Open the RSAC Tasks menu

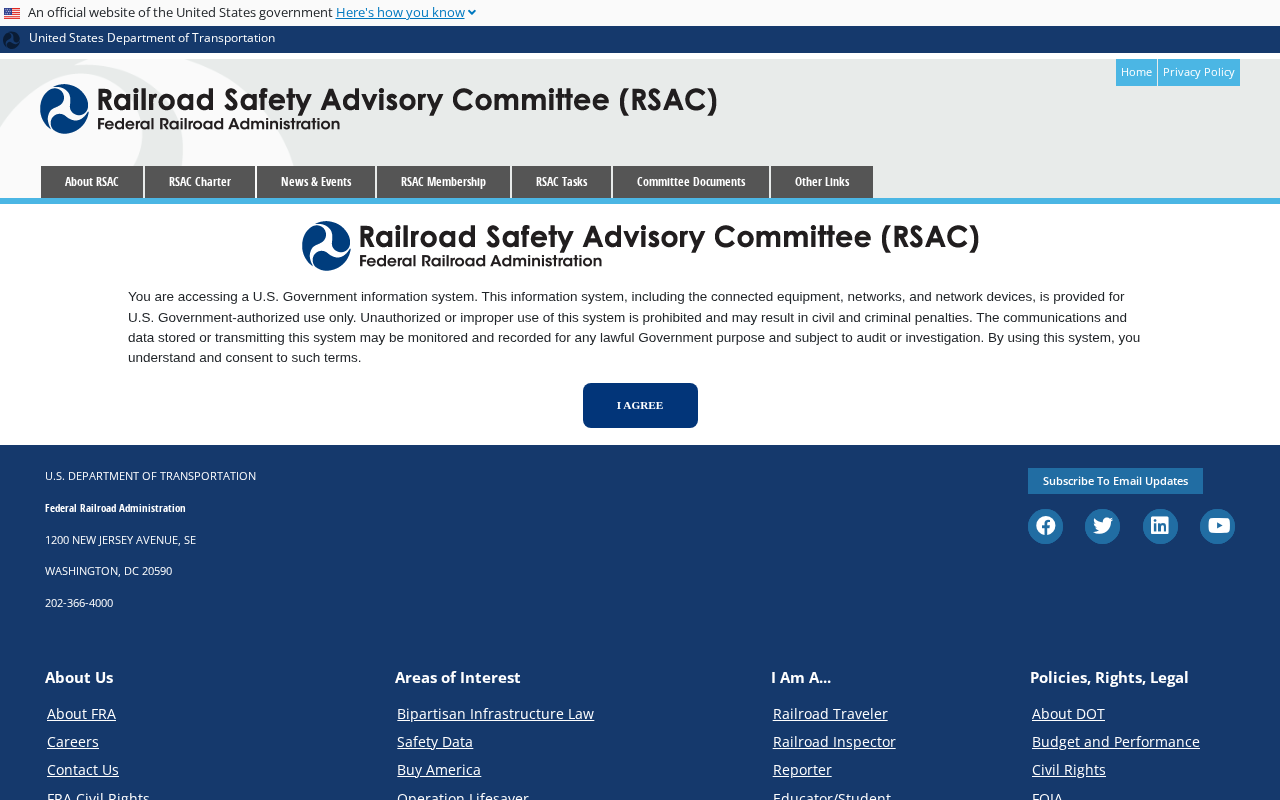coord(561,182)
